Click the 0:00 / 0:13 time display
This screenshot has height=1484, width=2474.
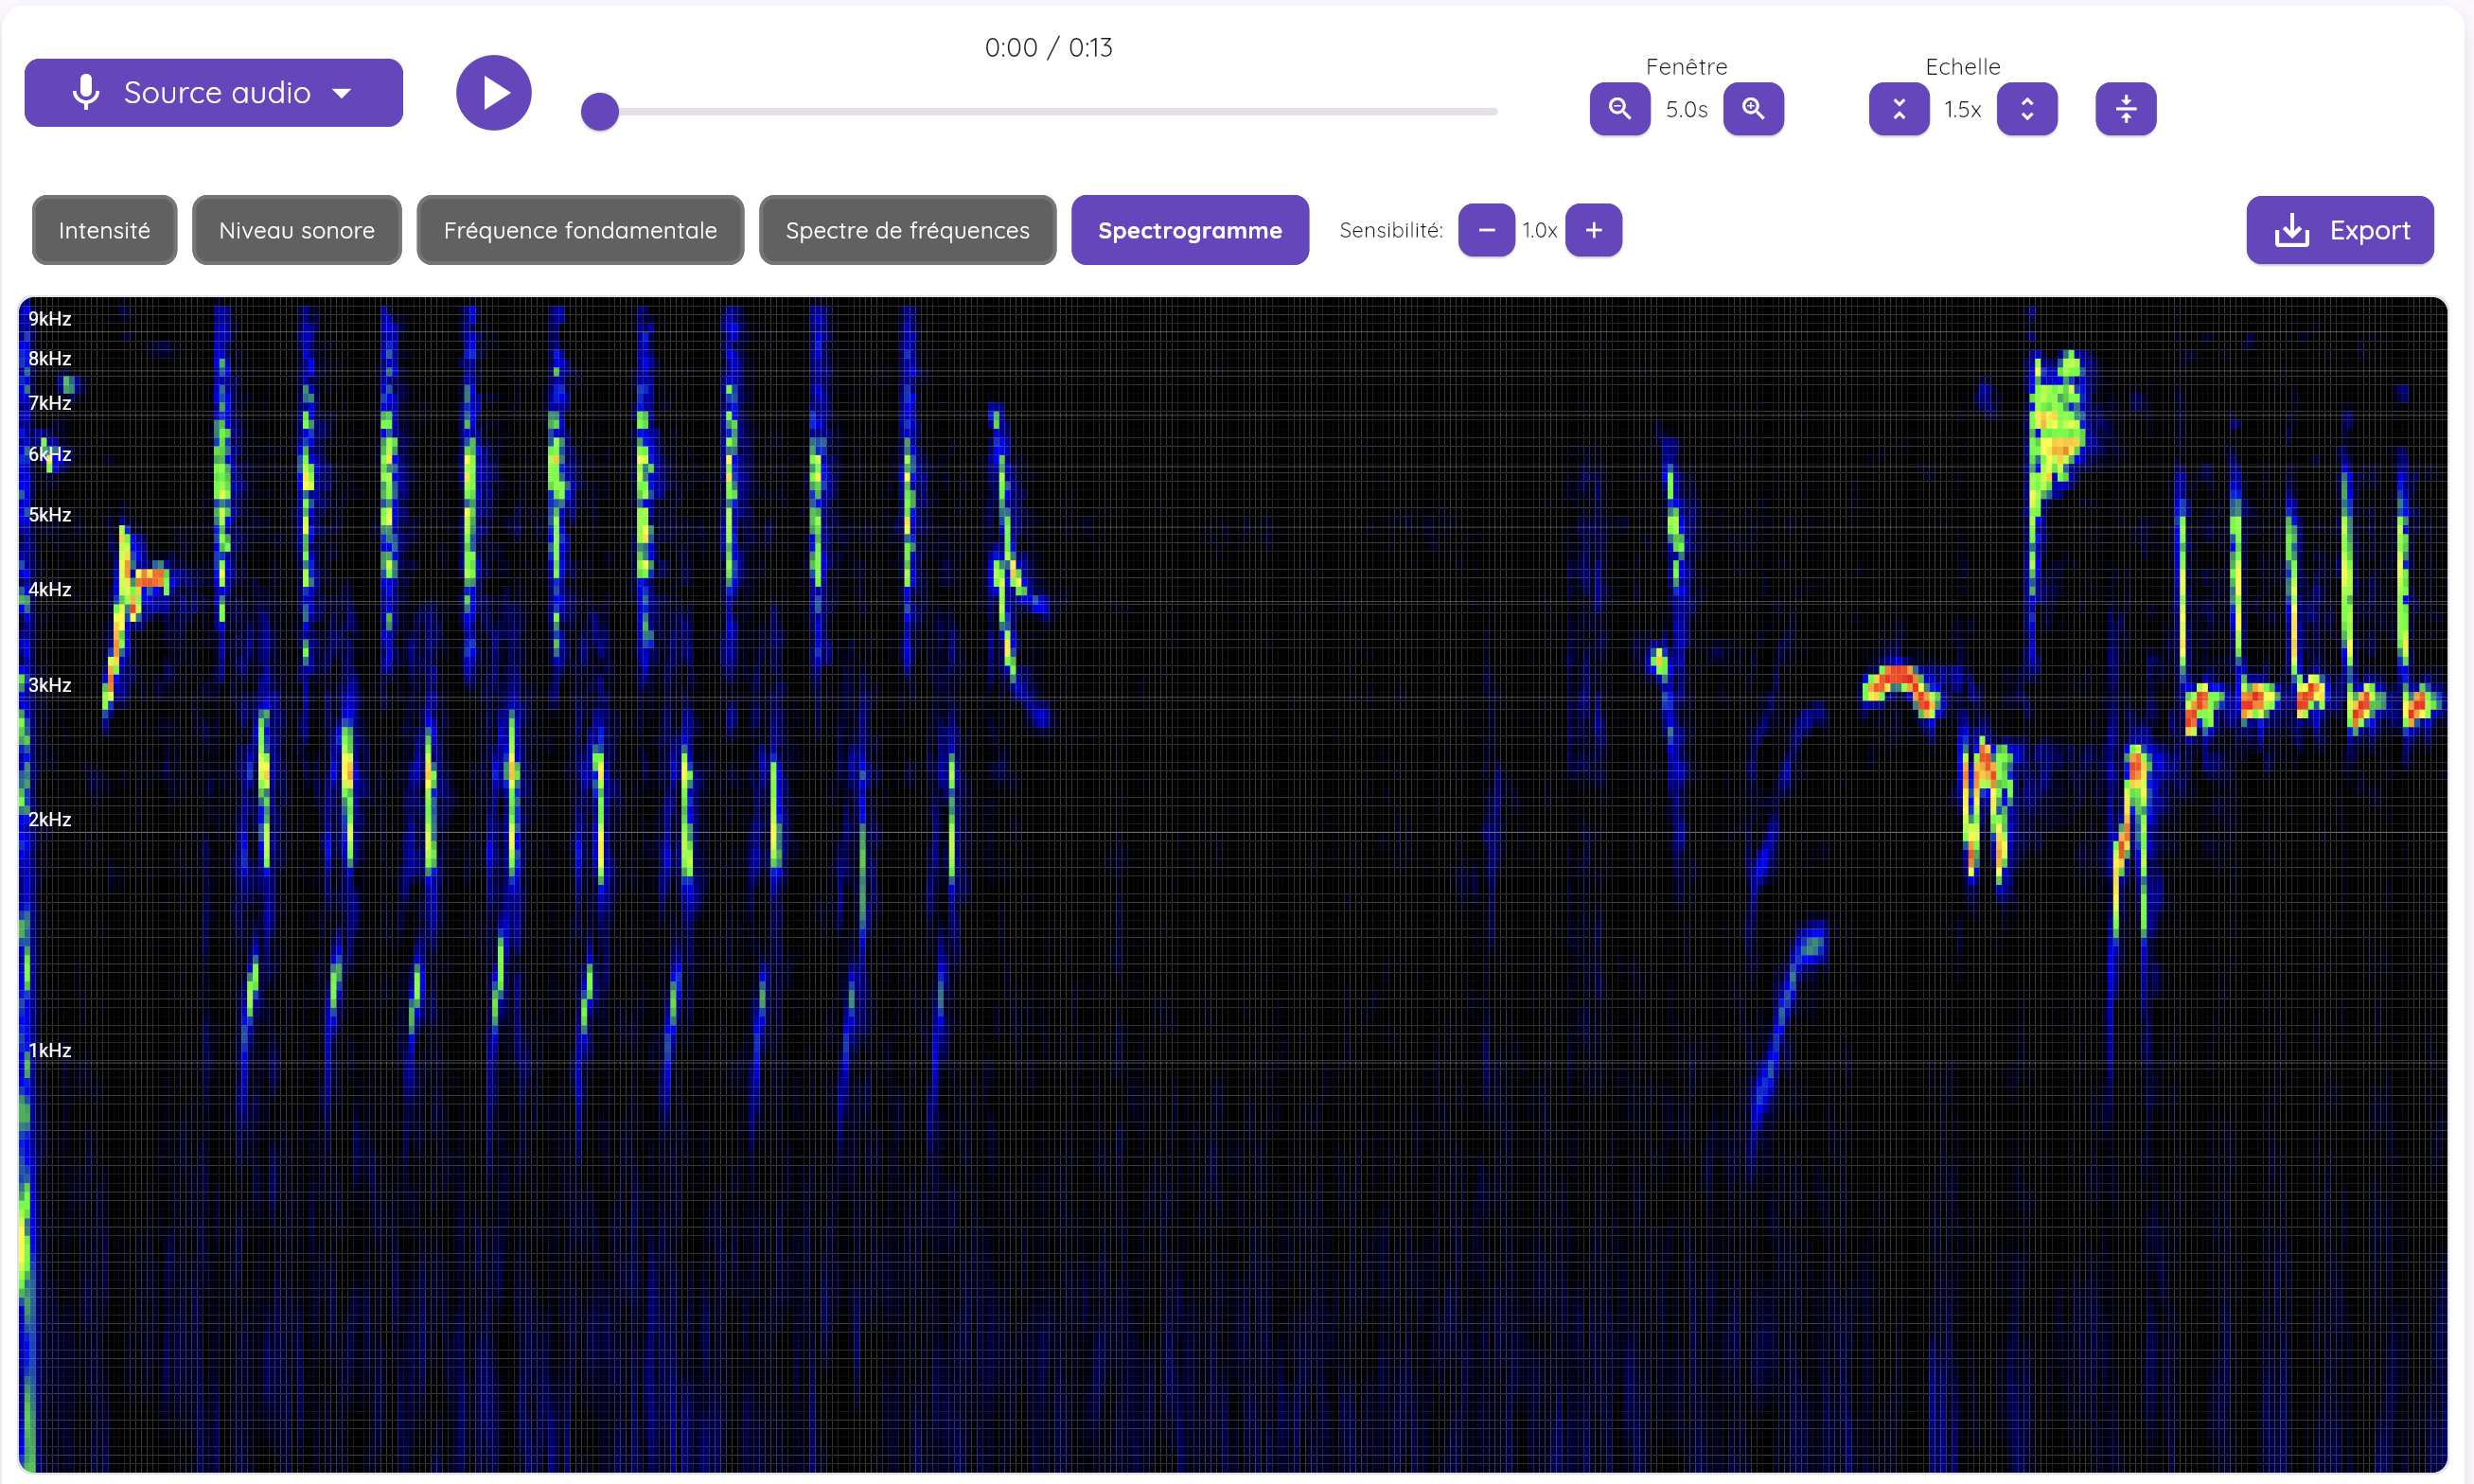tap(1048, 47)
